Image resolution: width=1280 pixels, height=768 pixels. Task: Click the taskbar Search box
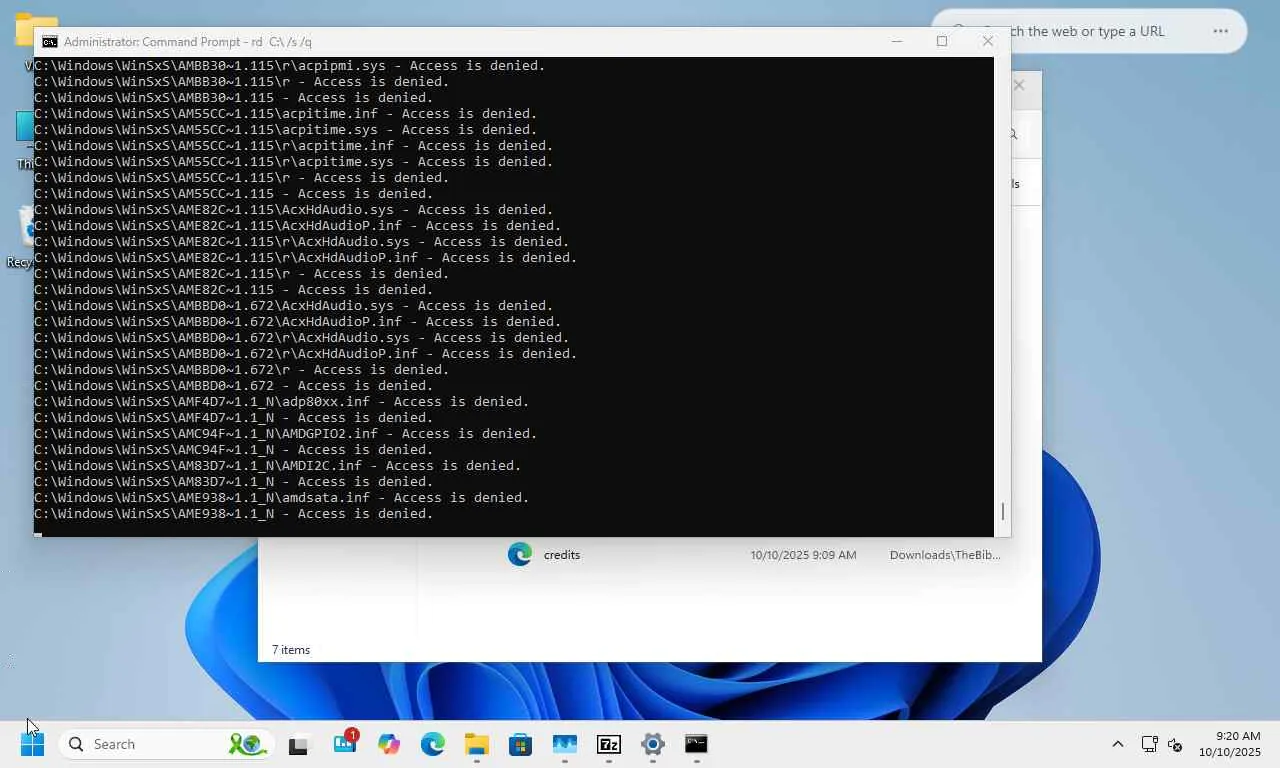coord(164,744)
